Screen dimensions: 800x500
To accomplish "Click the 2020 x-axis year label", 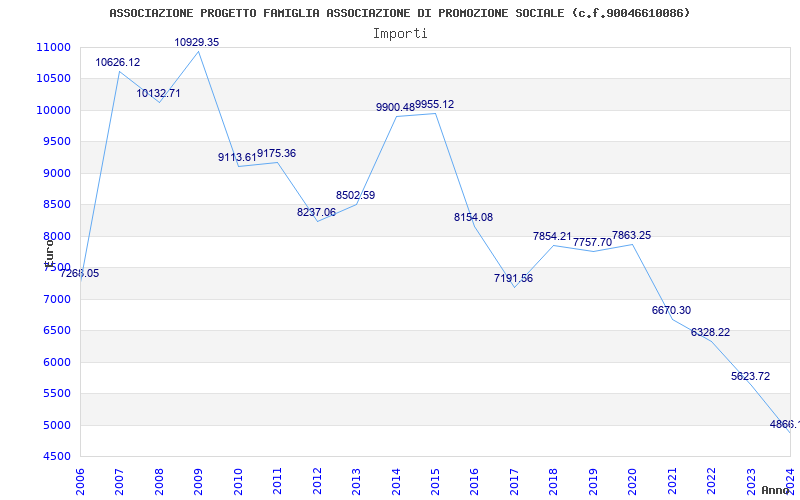I will tap(632, 481).
